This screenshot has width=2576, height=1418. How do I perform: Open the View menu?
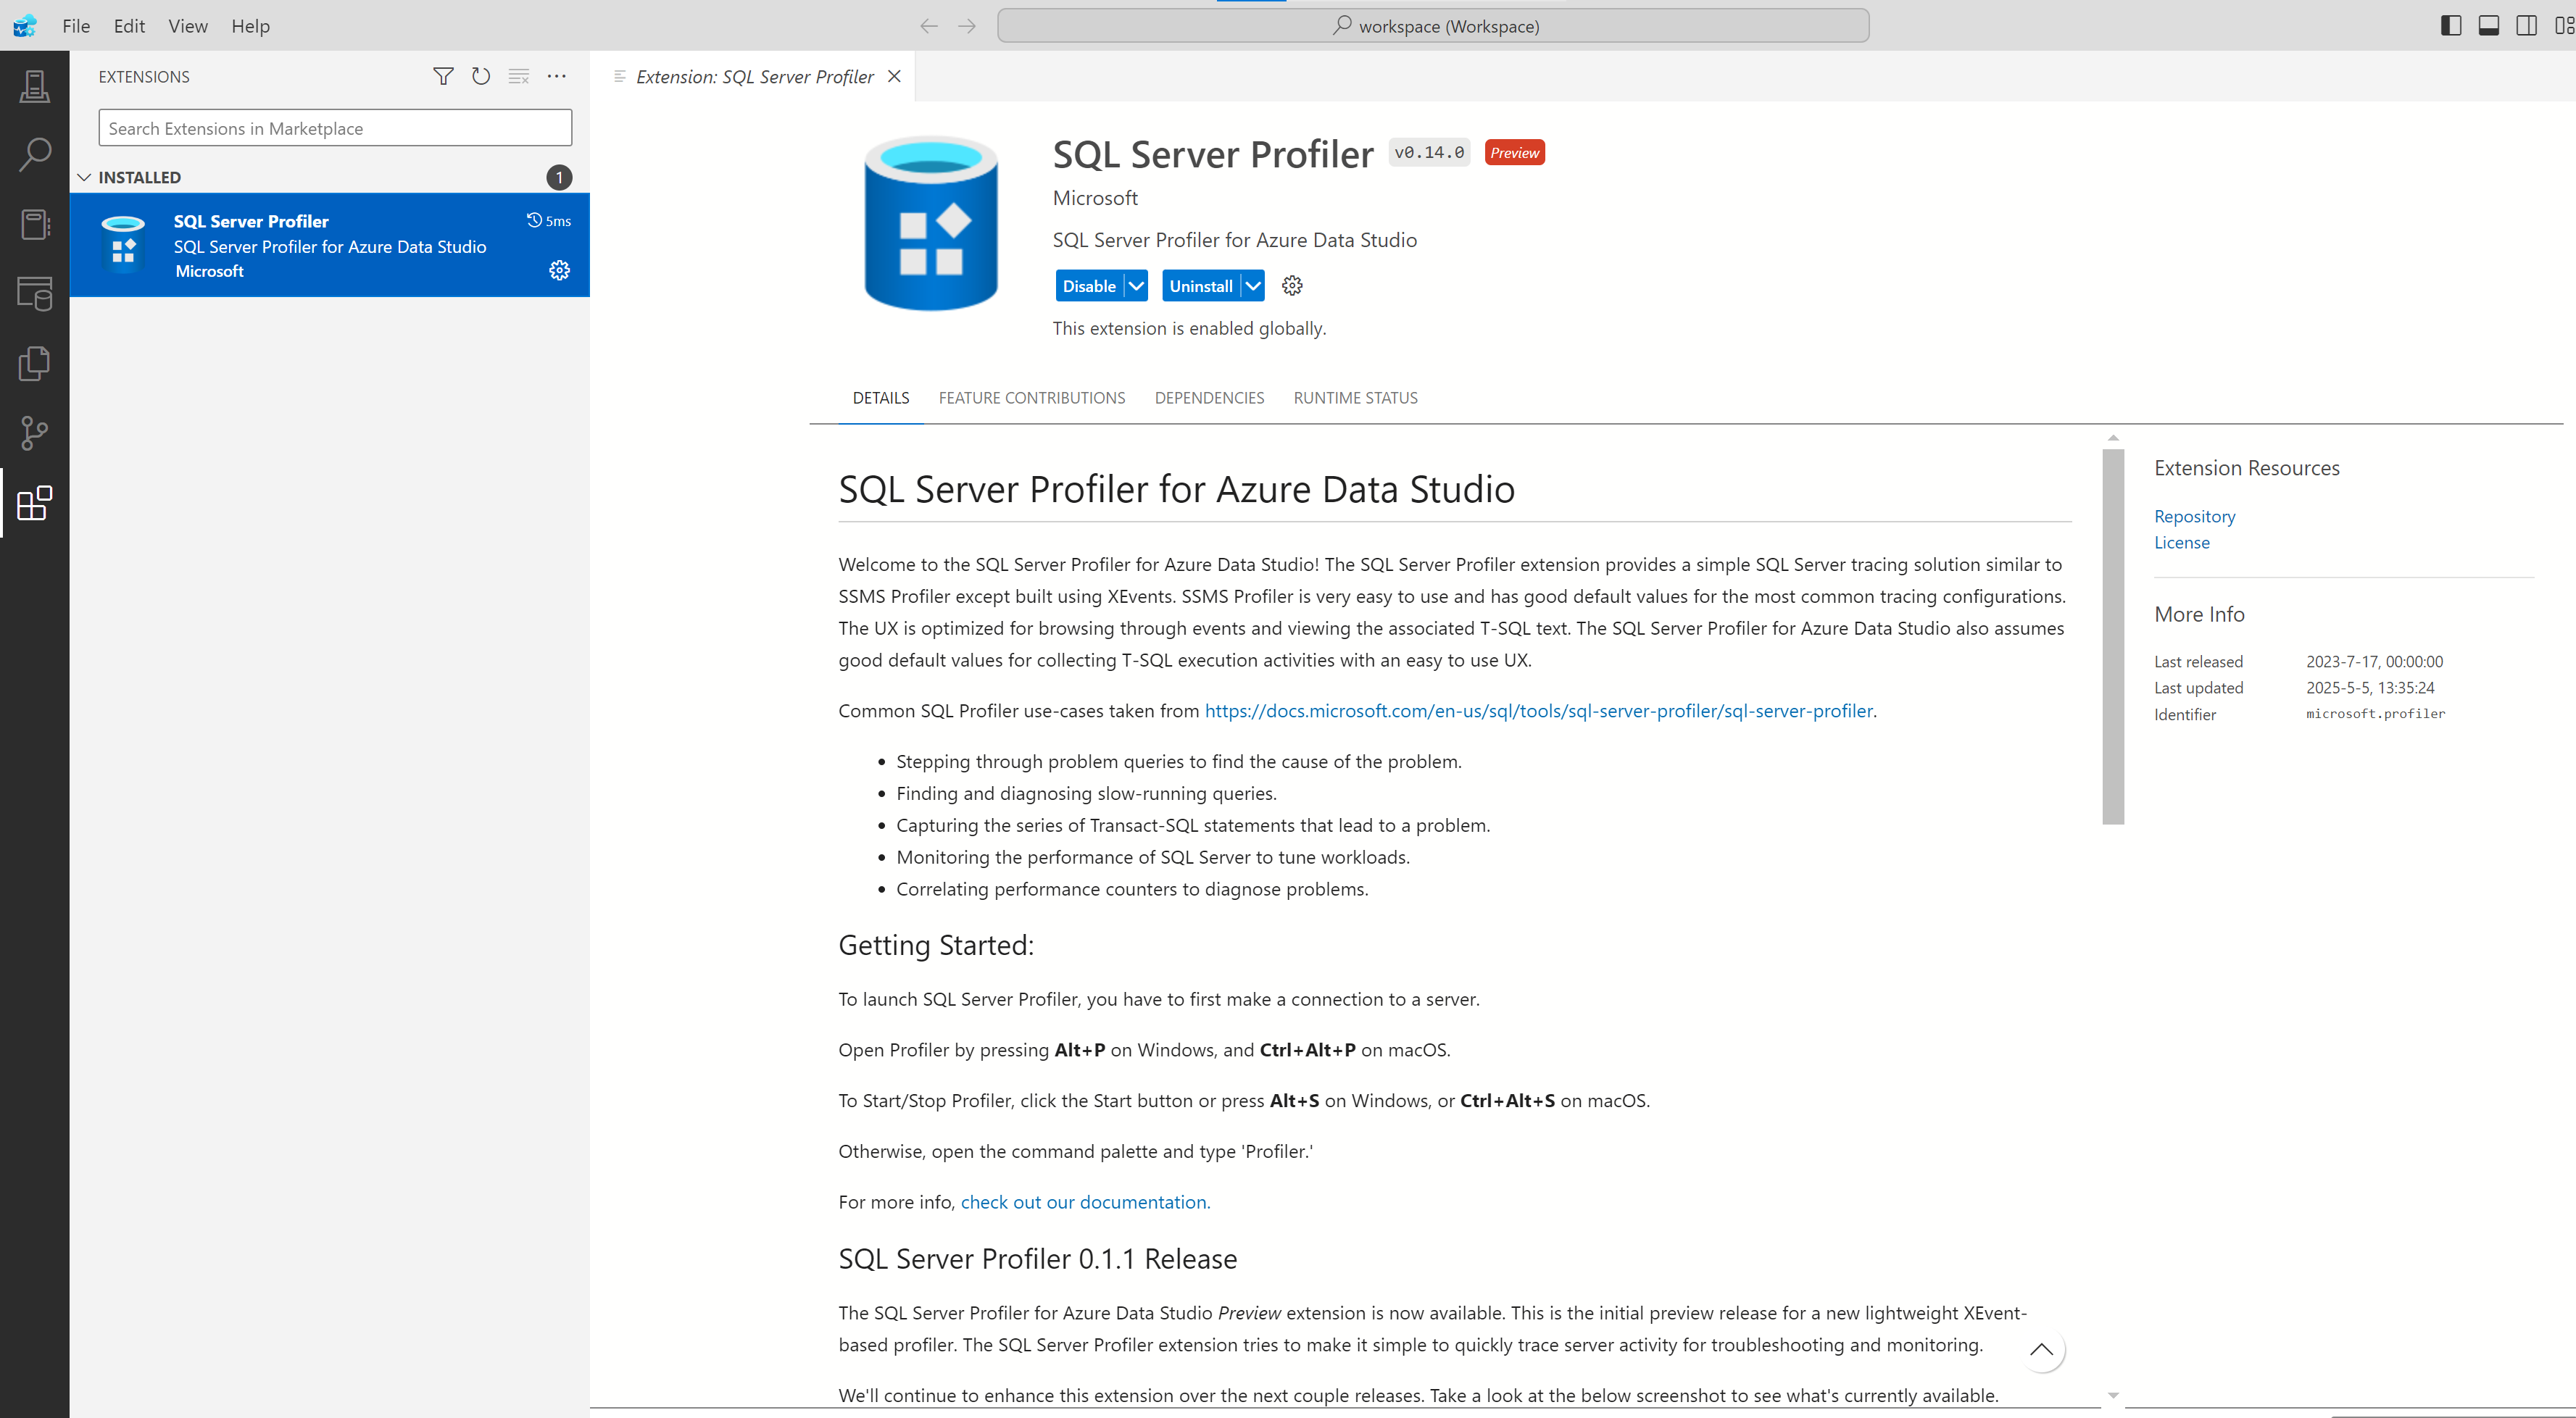pos(188,26)
